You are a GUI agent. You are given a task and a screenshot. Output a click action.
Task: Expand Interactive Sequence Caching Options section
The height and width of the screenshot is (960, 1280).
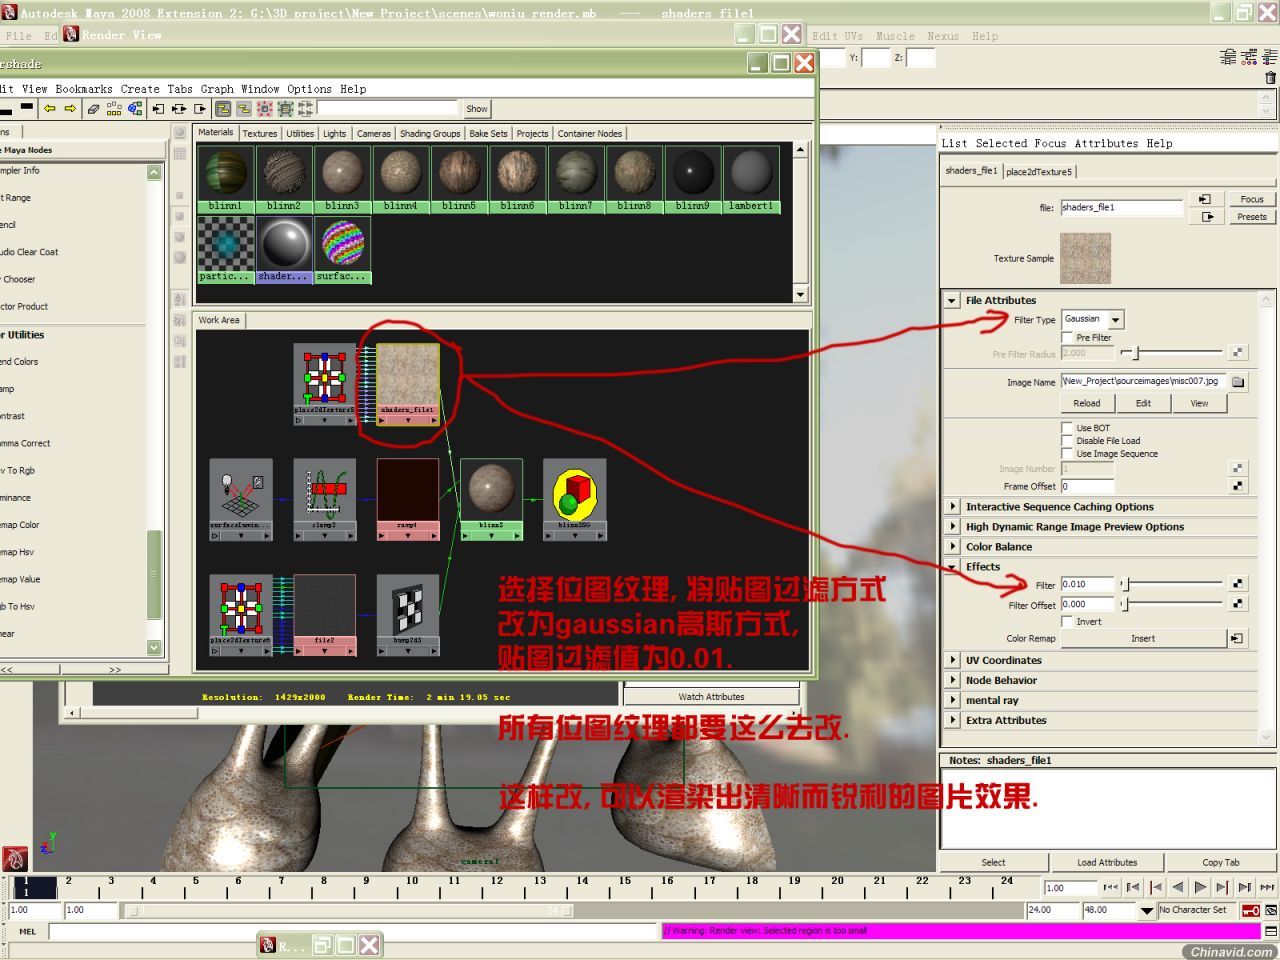(952, 507)
